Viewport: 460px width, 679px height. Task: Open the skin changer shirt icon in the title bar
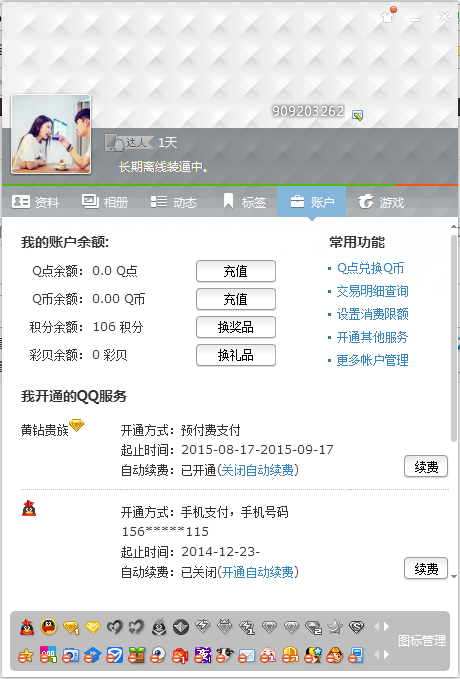point(388,16)
